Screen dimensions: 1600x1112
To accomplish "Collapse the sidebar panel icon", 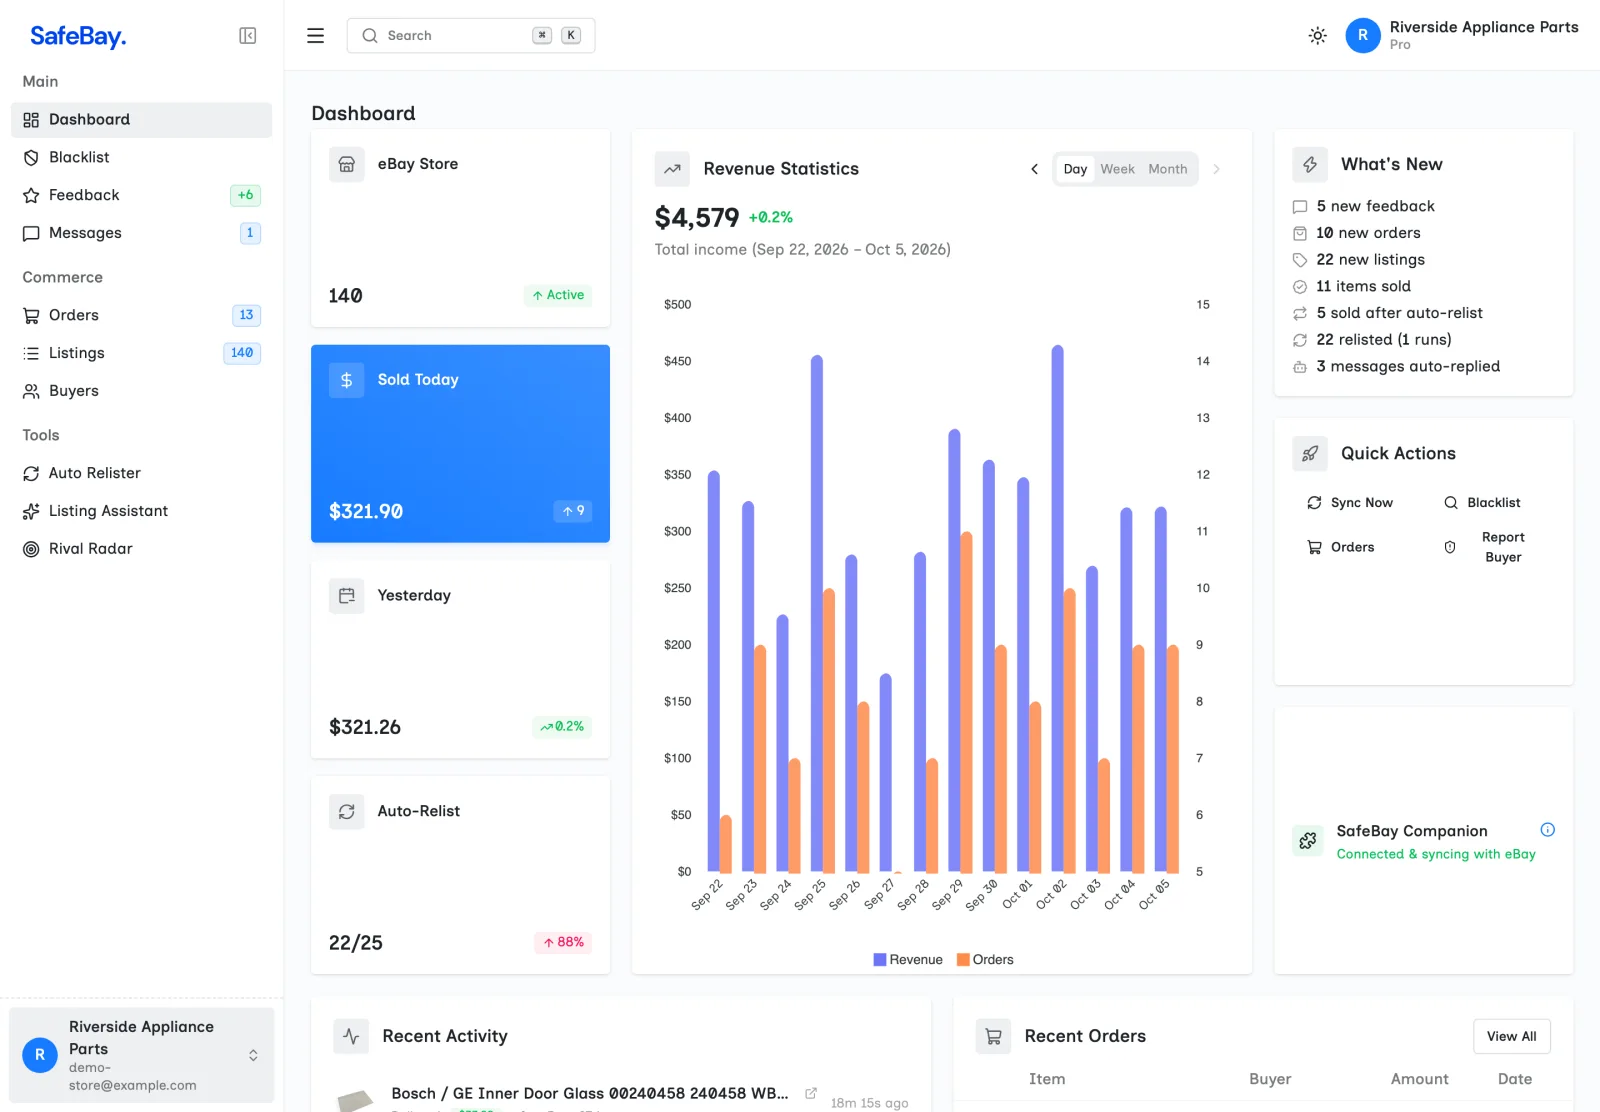I will click(x=248, y=36).
